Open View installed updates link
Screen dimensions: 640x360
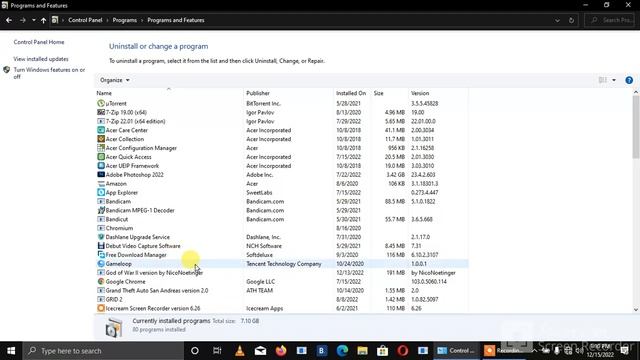point(41,59)
